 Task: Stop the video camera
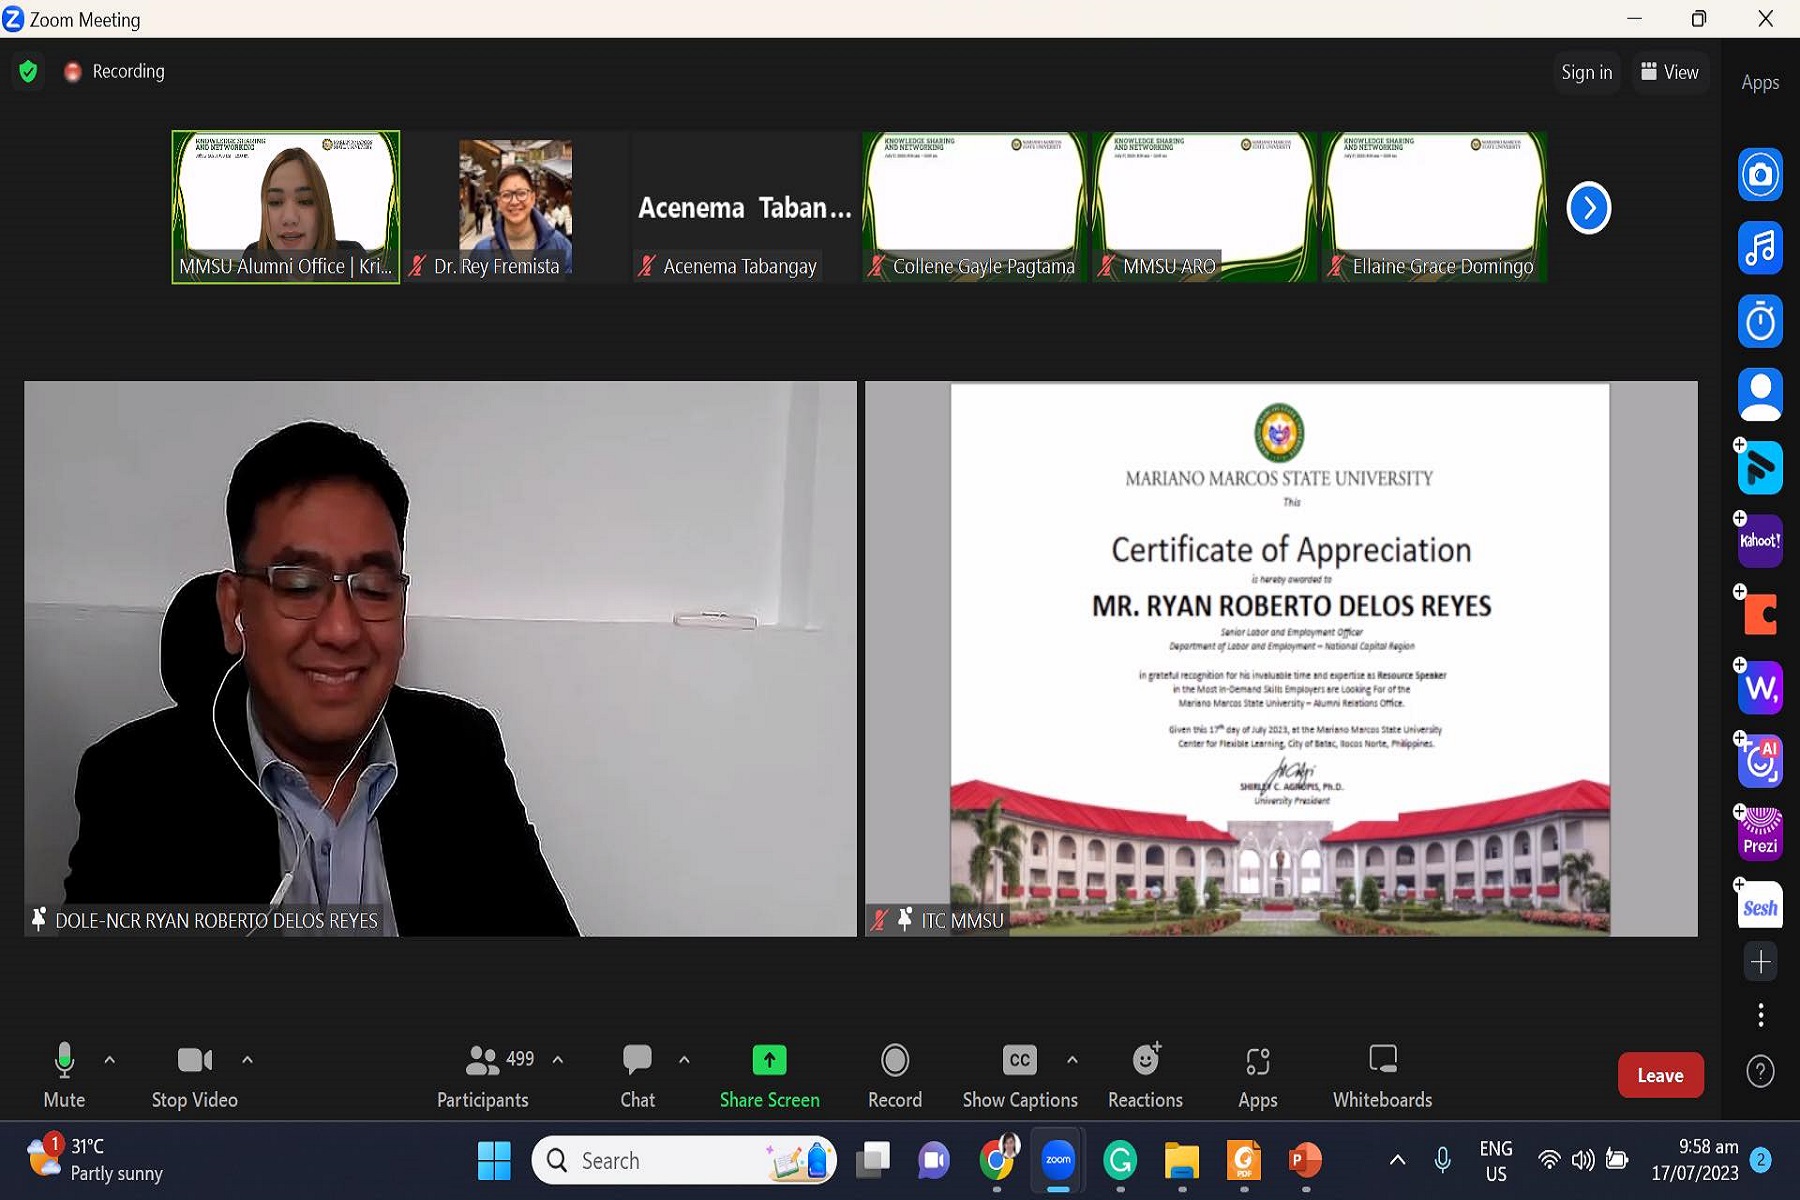[195, 1075]
